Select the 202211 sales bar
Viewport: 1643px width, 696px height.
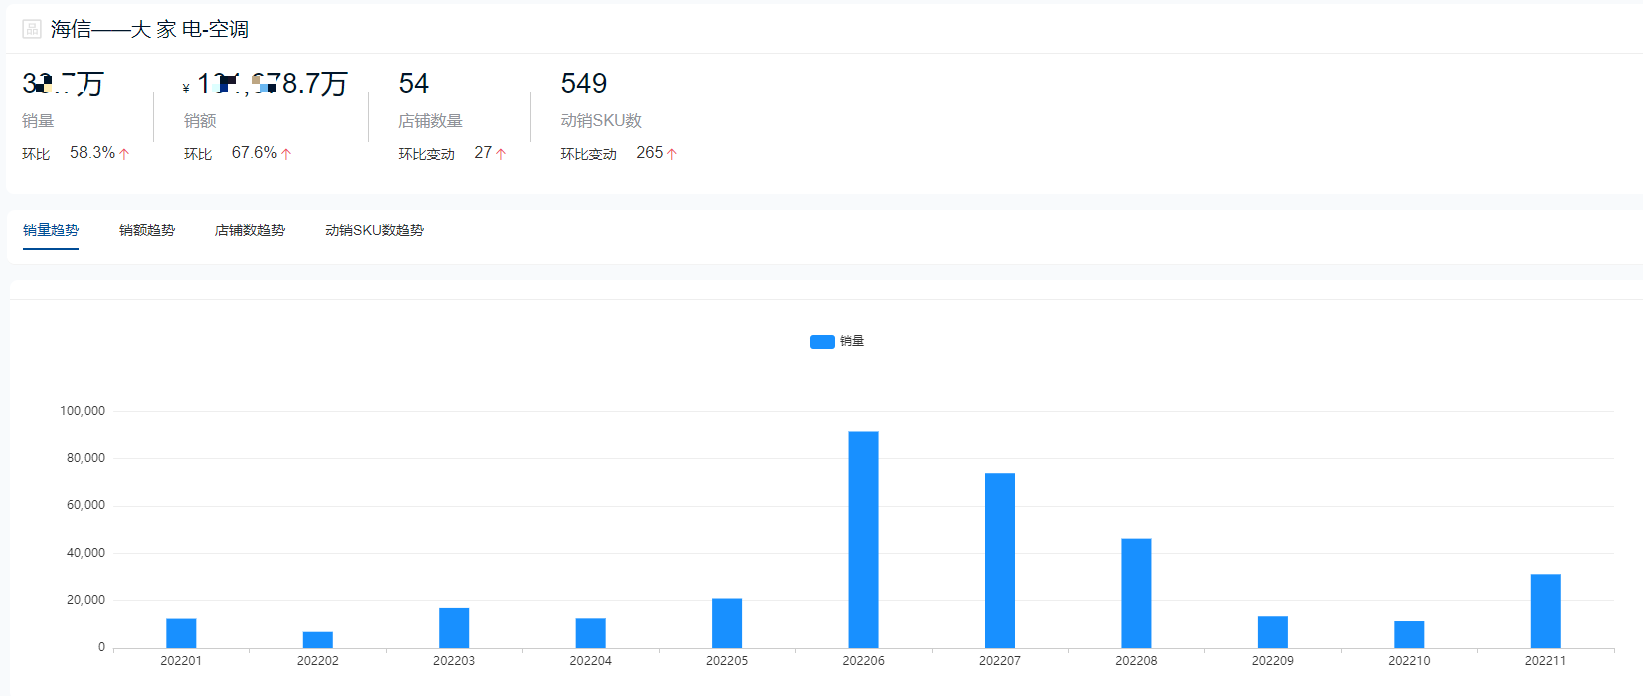[1546, 611]
